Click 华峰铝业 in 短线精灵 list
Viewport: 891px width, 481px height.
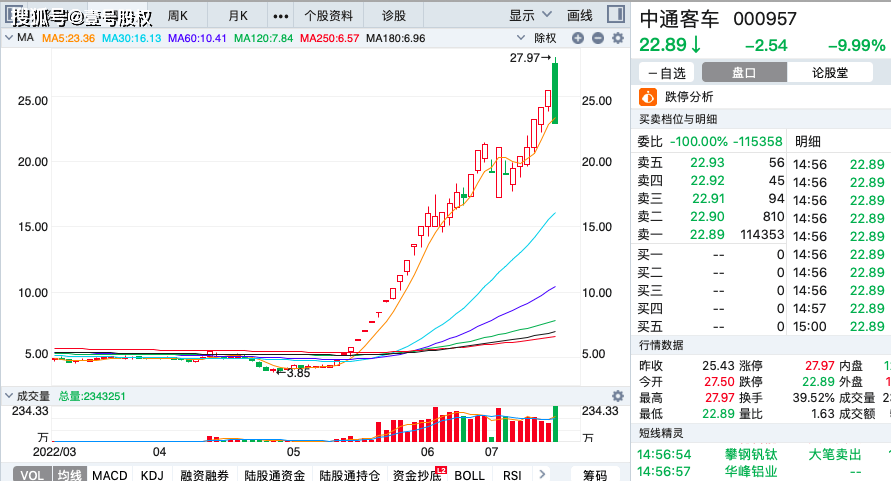tap(751, 471)
